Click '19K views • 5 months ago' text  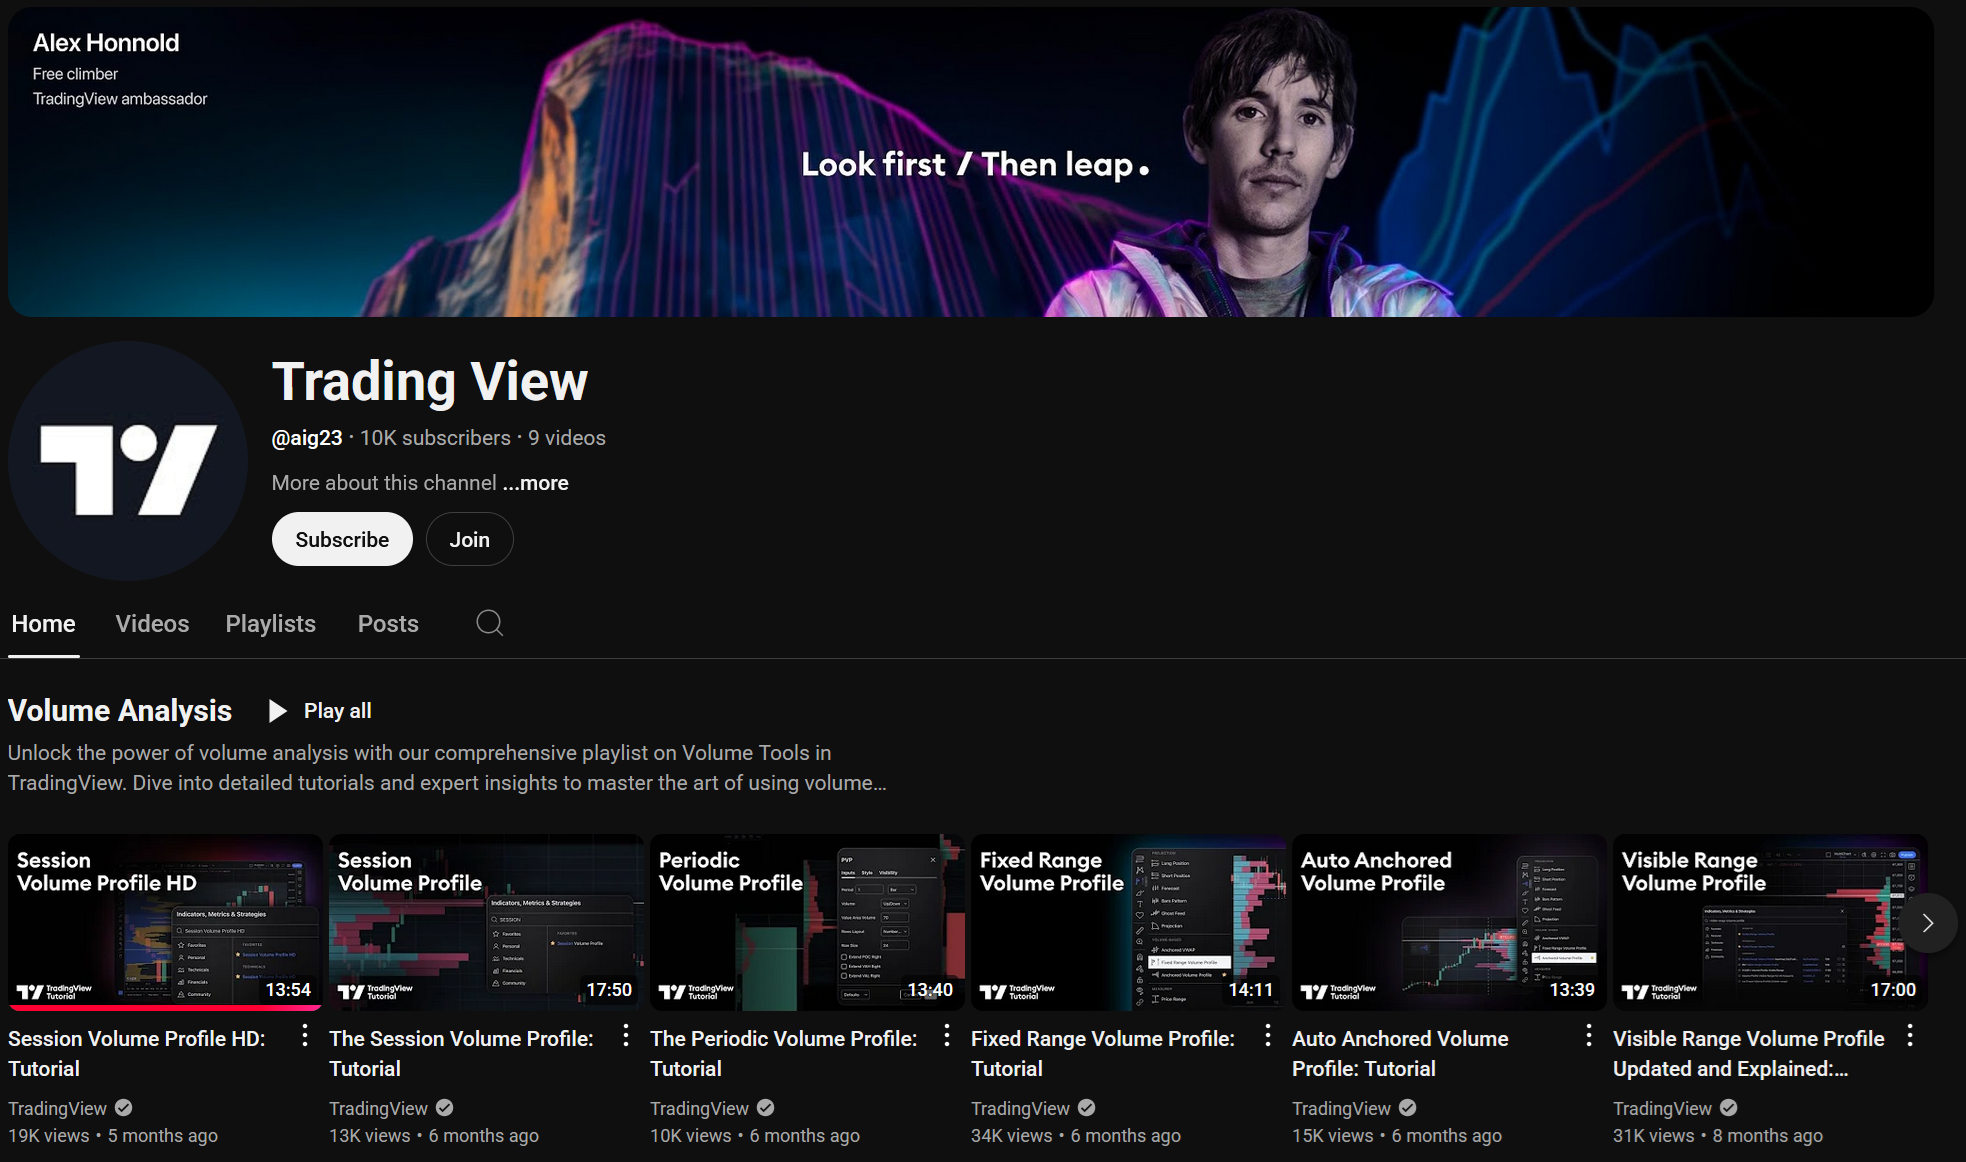click(113, 1136)
